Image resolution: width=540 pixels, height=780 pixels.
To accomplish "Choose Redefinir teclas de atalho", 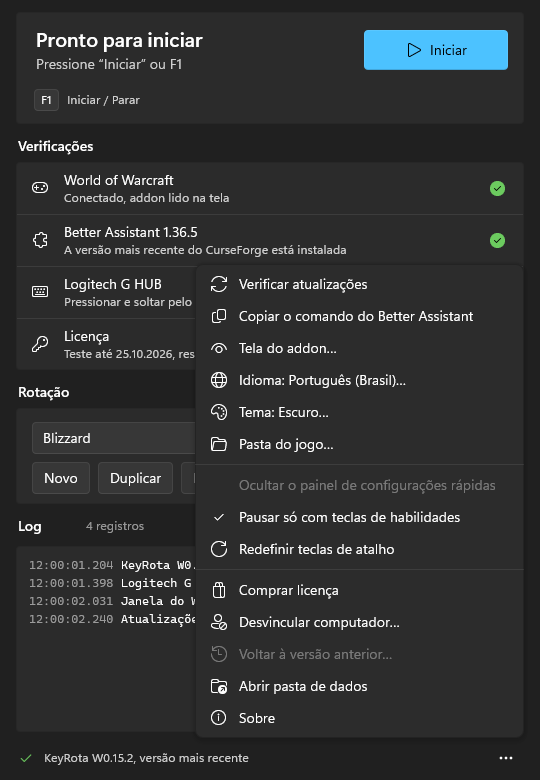I will tap(360, 549).
